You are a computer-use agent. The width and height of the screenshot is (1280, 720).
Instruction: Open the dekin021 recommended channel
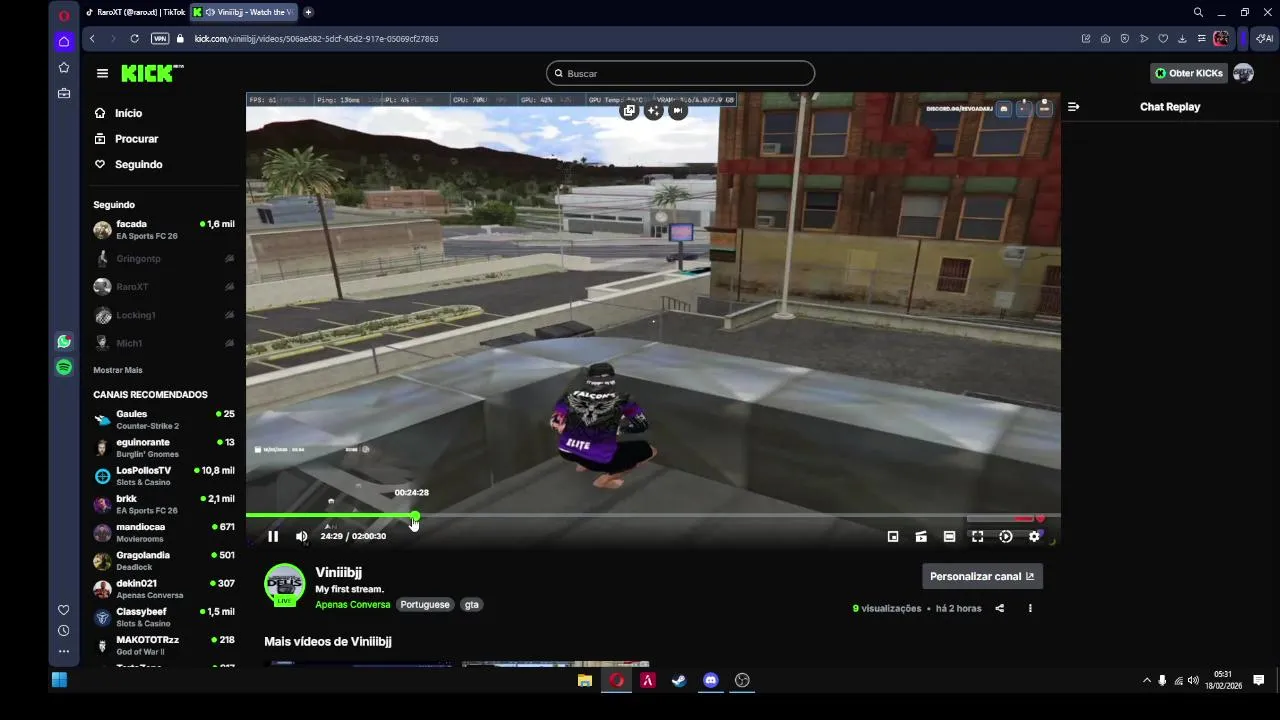[x=164, y=589]
